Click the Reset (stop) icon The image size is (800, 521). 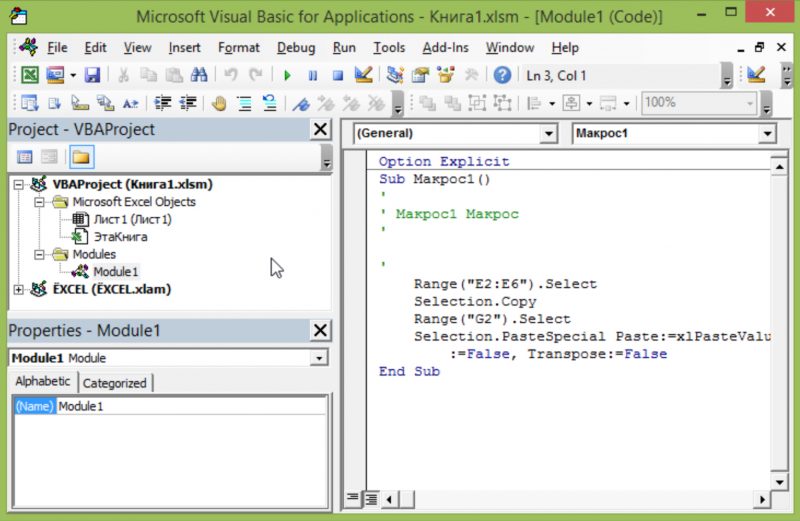point(338,76)
